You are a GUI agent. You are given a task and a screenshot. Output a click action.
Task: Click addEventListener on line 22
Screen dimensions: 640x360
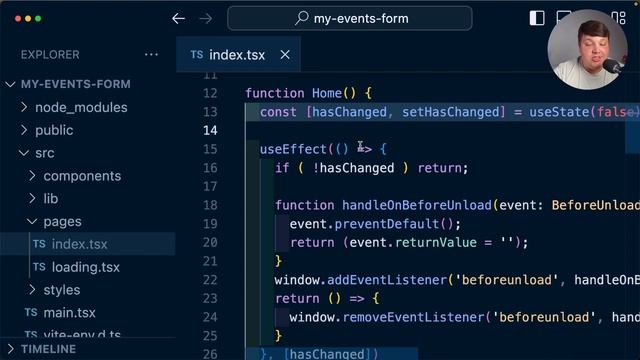[x=387, y=280]
